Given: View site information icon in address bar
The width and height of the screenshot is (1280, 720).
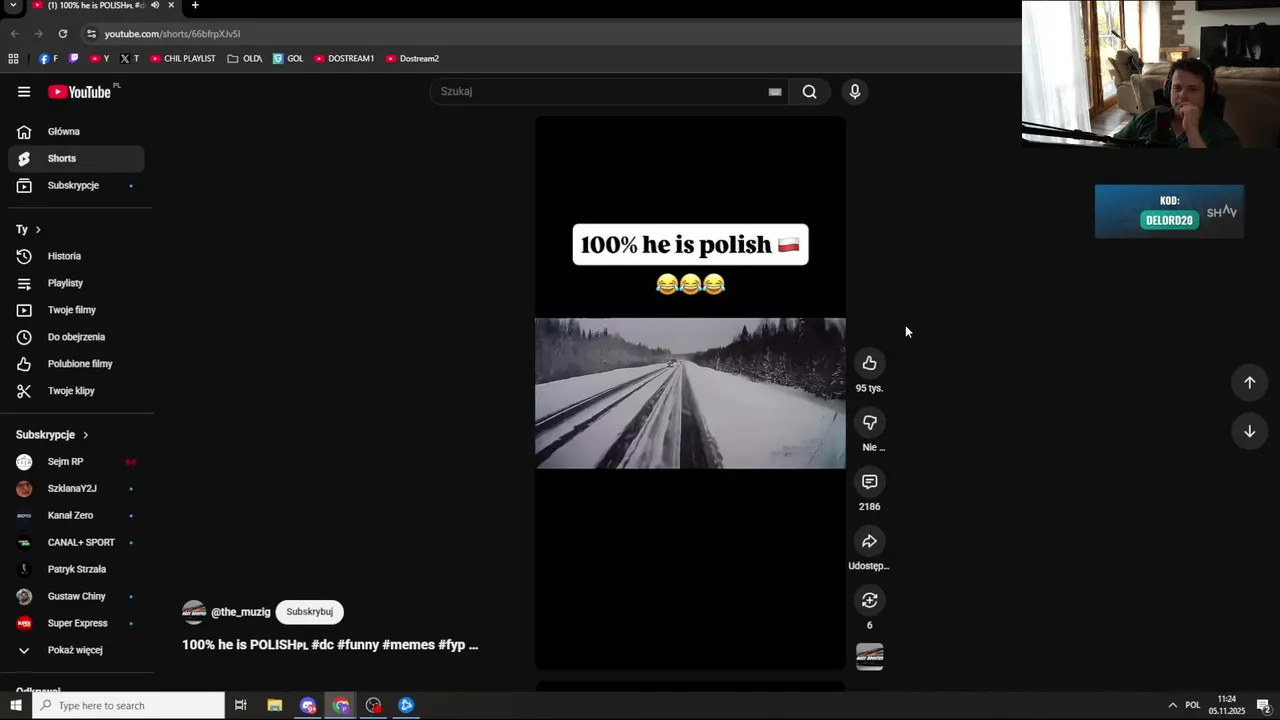Looking at the screenshot, I should point(91,34).
